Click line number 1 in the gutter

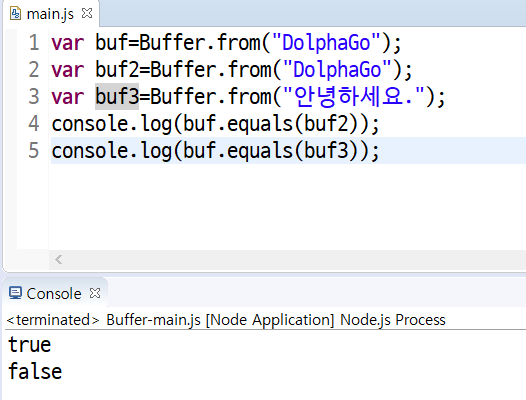click(x=34, y=43)
